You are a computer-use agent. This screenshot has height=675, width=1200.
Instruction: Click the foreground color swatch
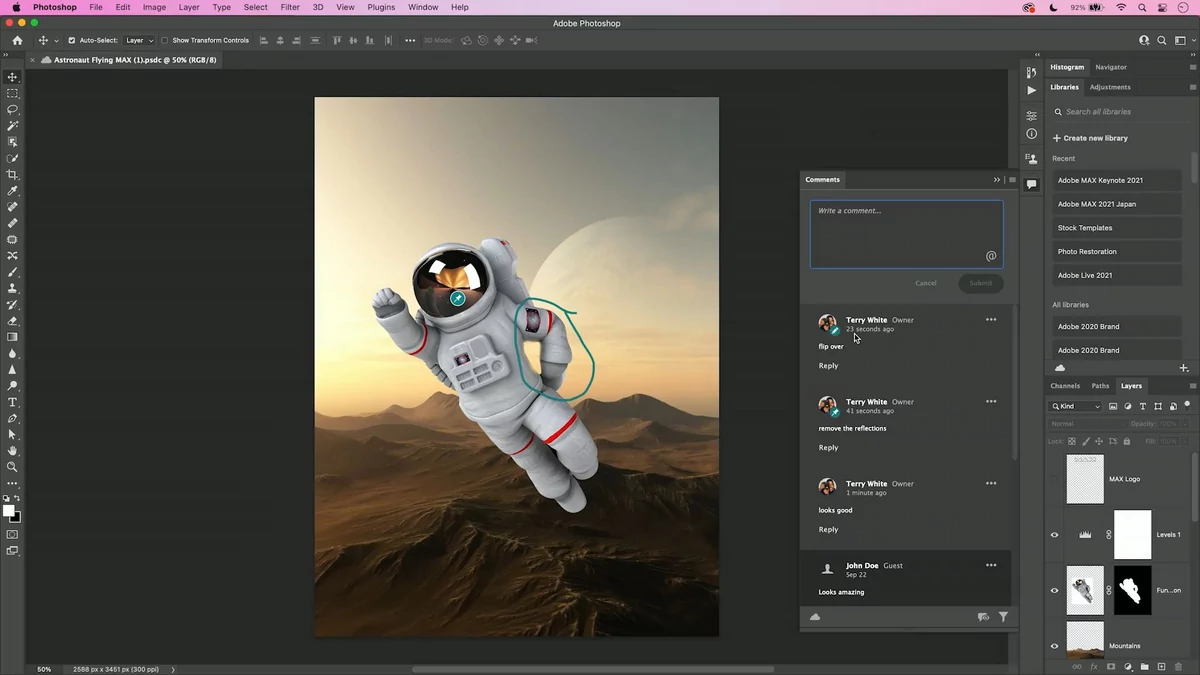coord(9,510)
